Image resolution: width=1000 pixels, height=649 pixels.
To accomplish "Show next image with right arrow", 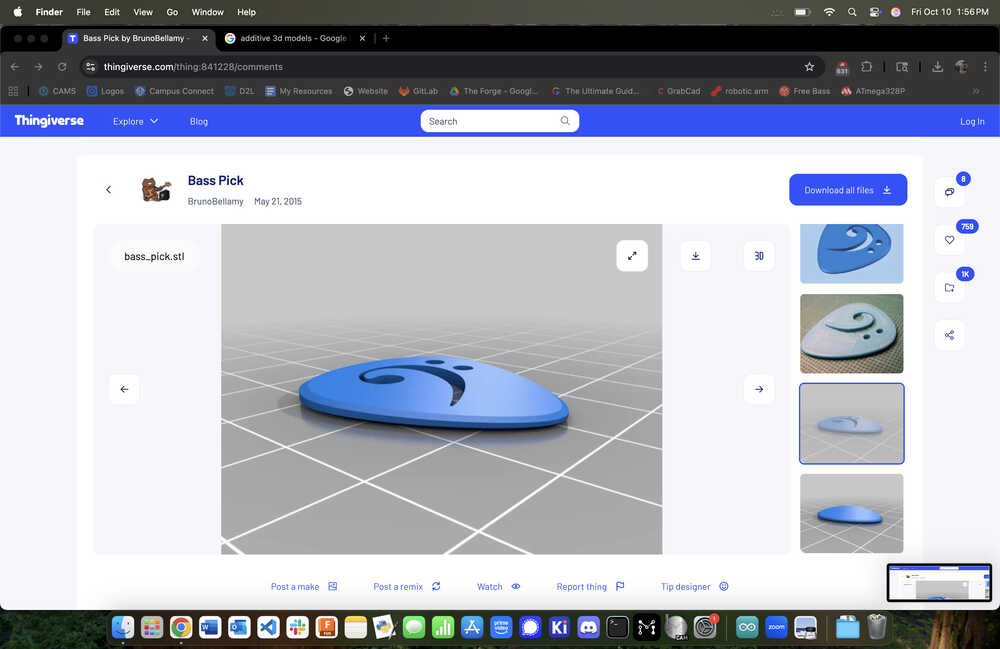I will pyautogui.click(x=759, y=389).
